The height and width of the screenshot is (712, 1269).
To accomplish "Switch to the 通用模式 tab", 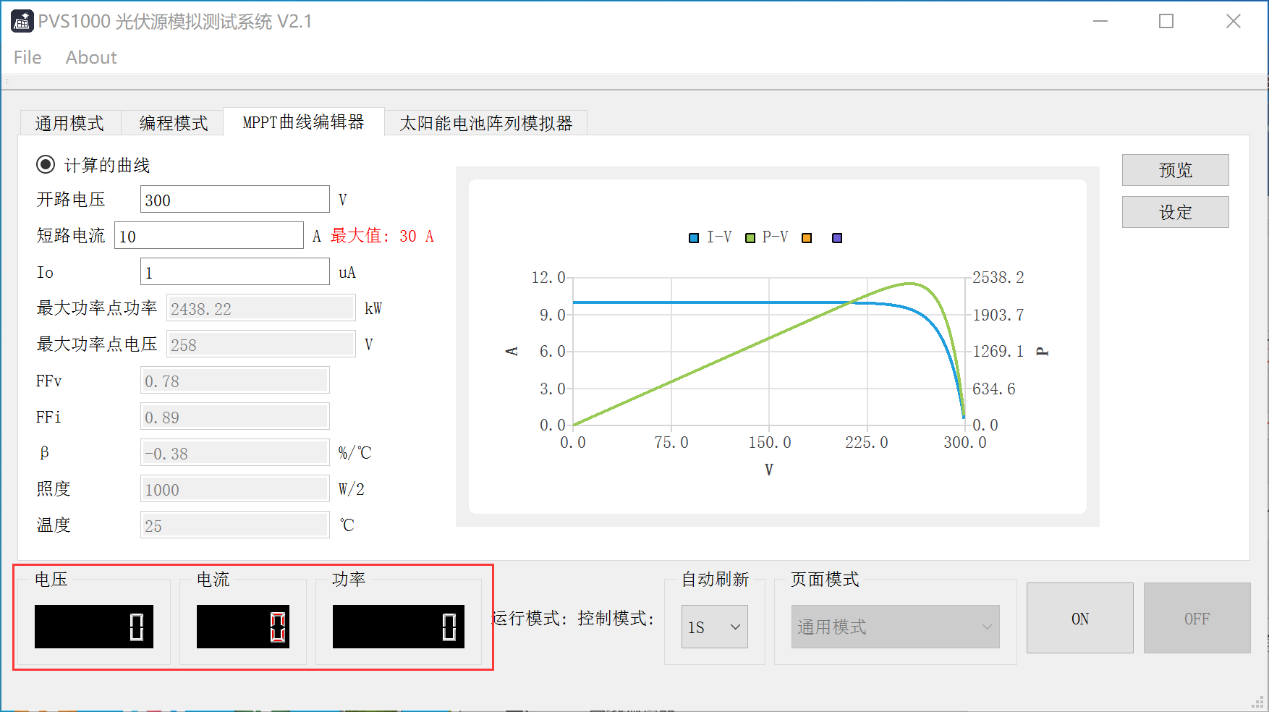I will point(70,123).
